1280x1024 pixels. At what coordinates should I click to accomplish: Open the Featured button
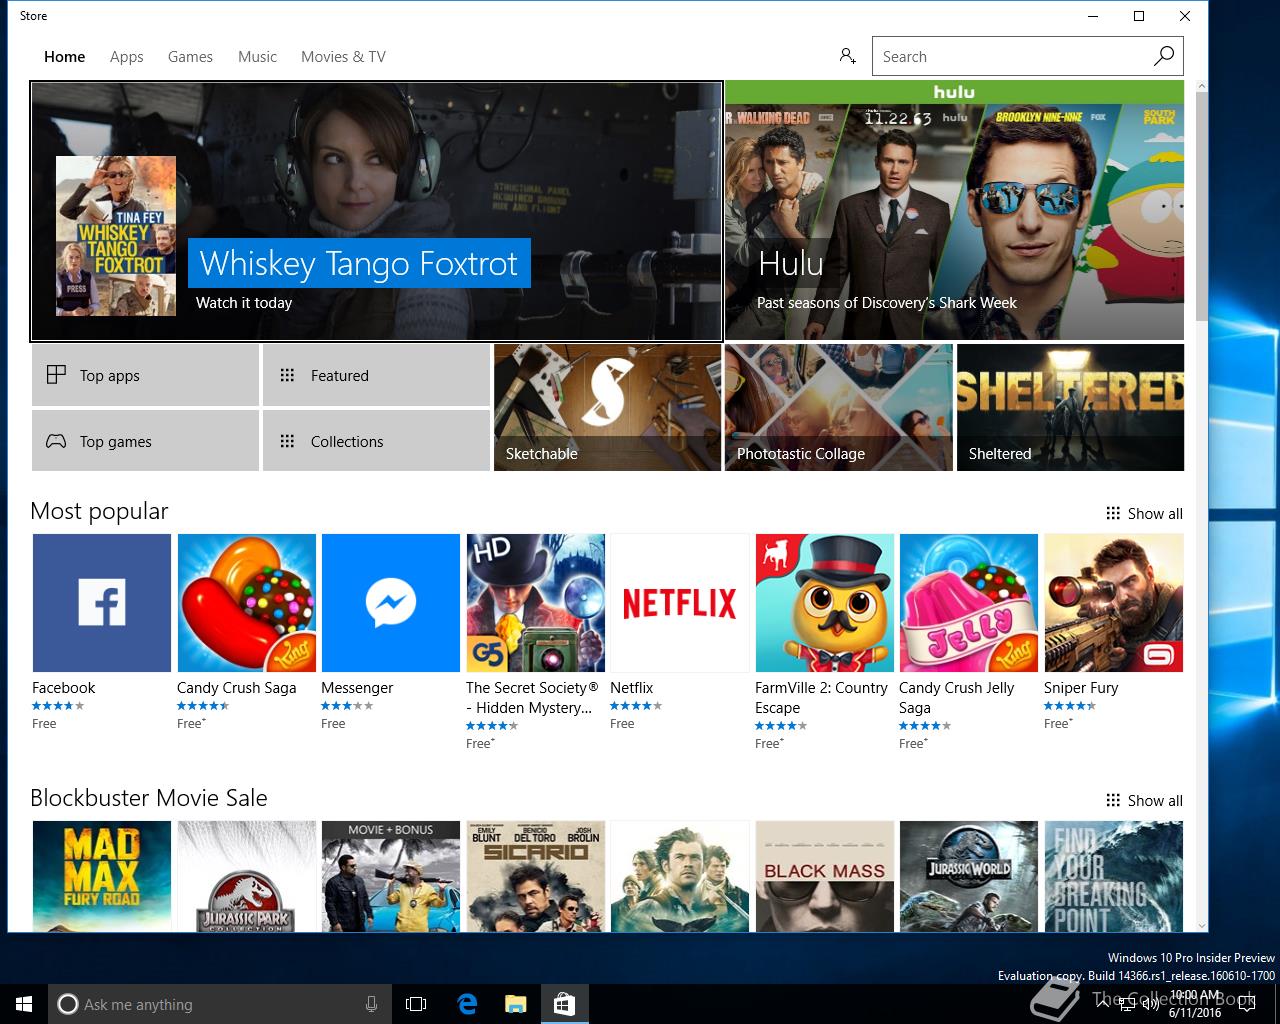point(376,375)
